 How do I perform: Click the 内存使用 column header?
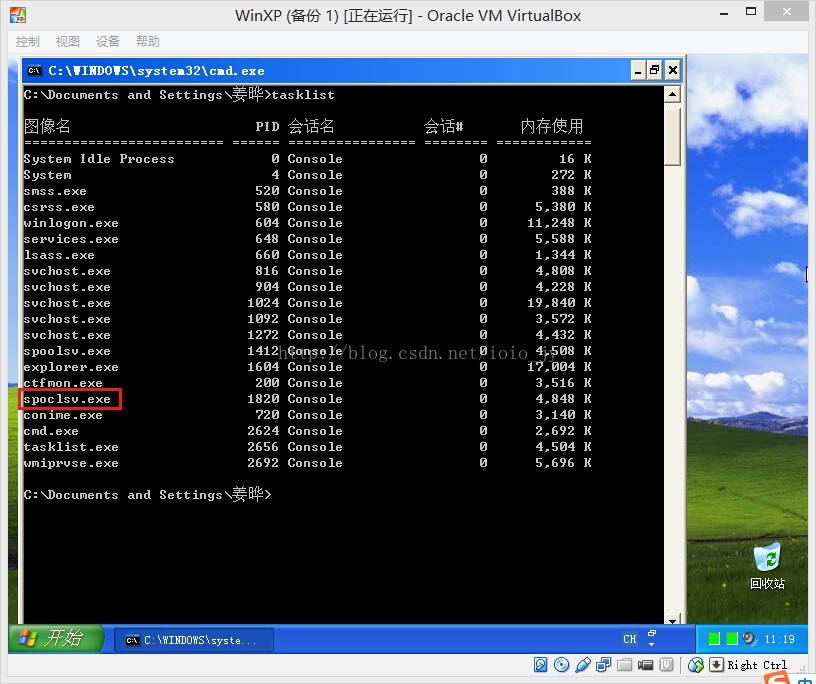coord(552,126)
